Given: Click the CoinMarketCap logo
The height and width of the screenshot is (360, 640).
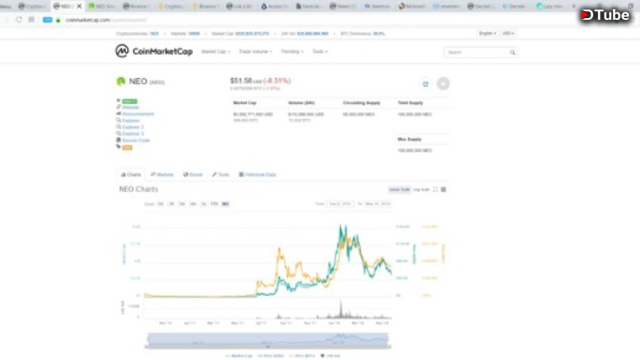Looking at the screenshot, I should click(154, 51).
